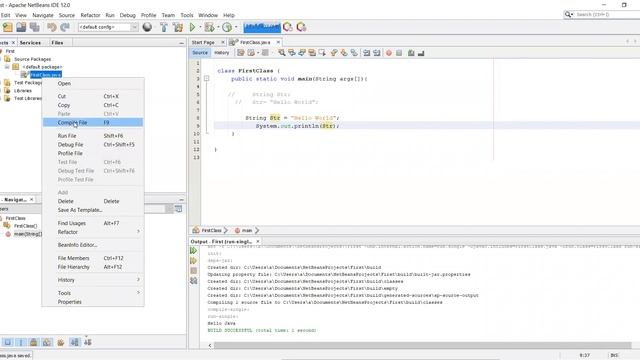Click the Clean and Build Project icon

178,27
